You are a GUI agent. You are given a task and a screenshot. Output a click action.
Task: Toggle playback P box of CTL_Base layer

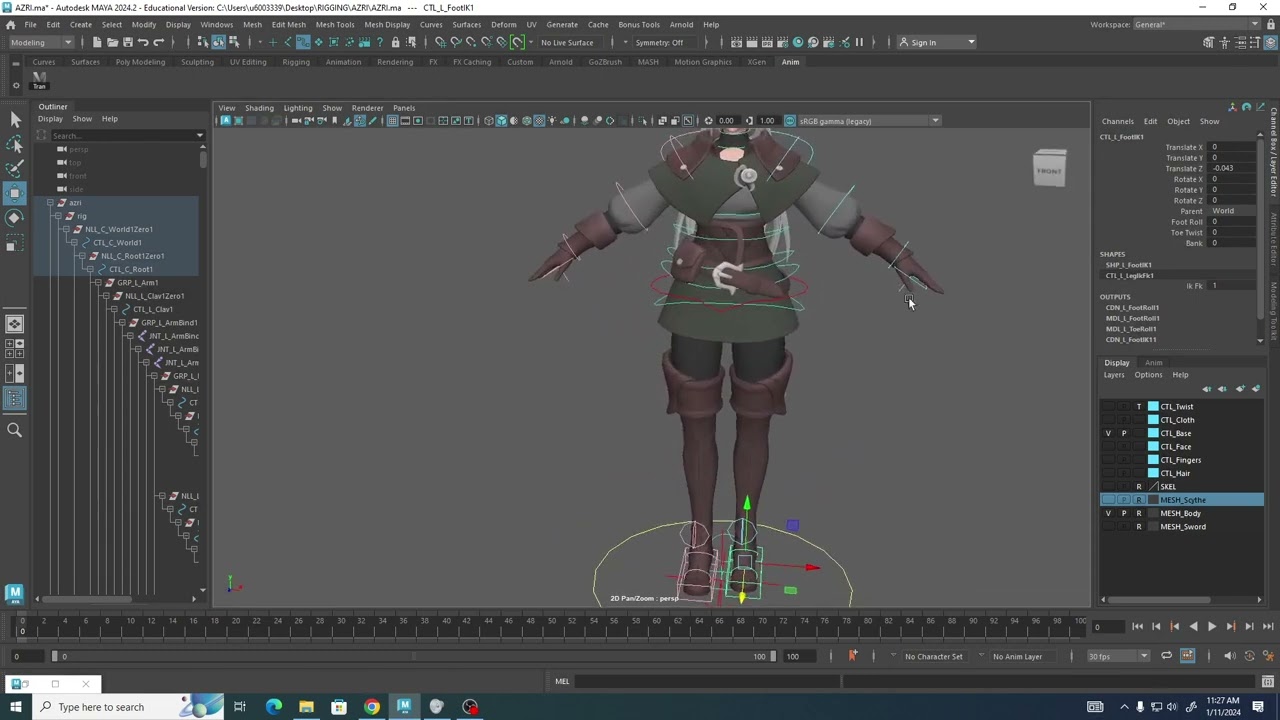(1123, 433)
